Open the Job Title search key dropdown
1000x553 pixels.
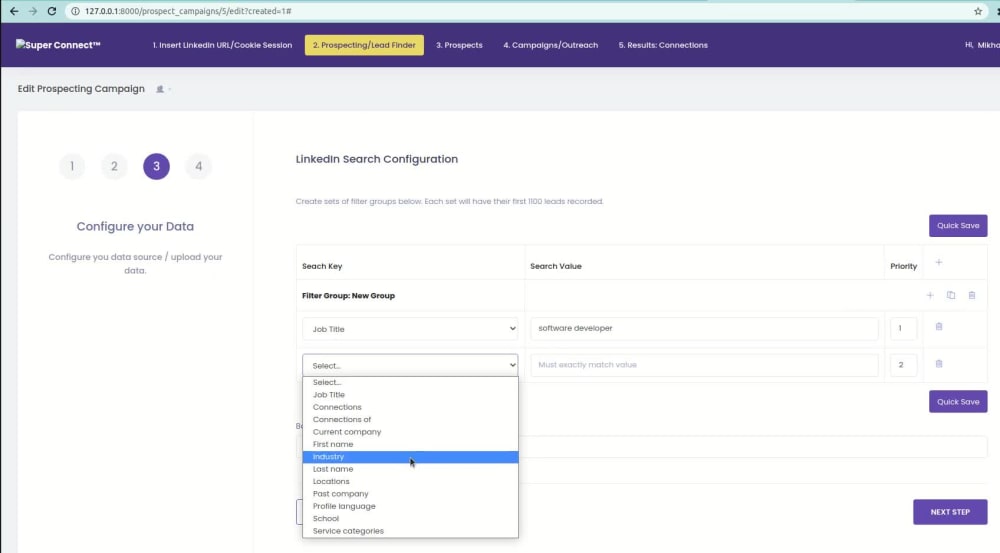pos(410,329)
